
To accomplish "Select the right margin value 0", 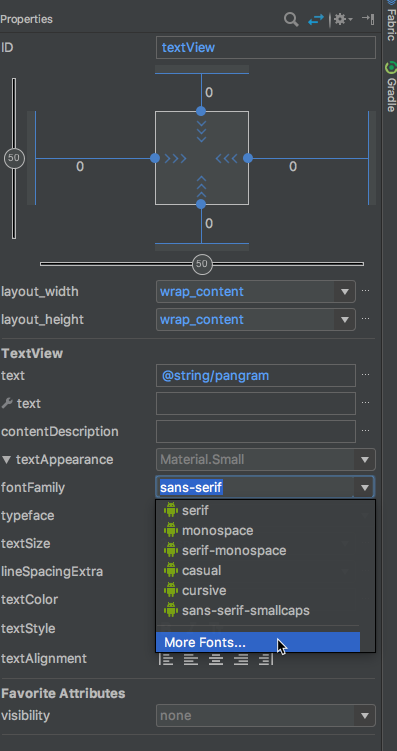I will 293,167.
